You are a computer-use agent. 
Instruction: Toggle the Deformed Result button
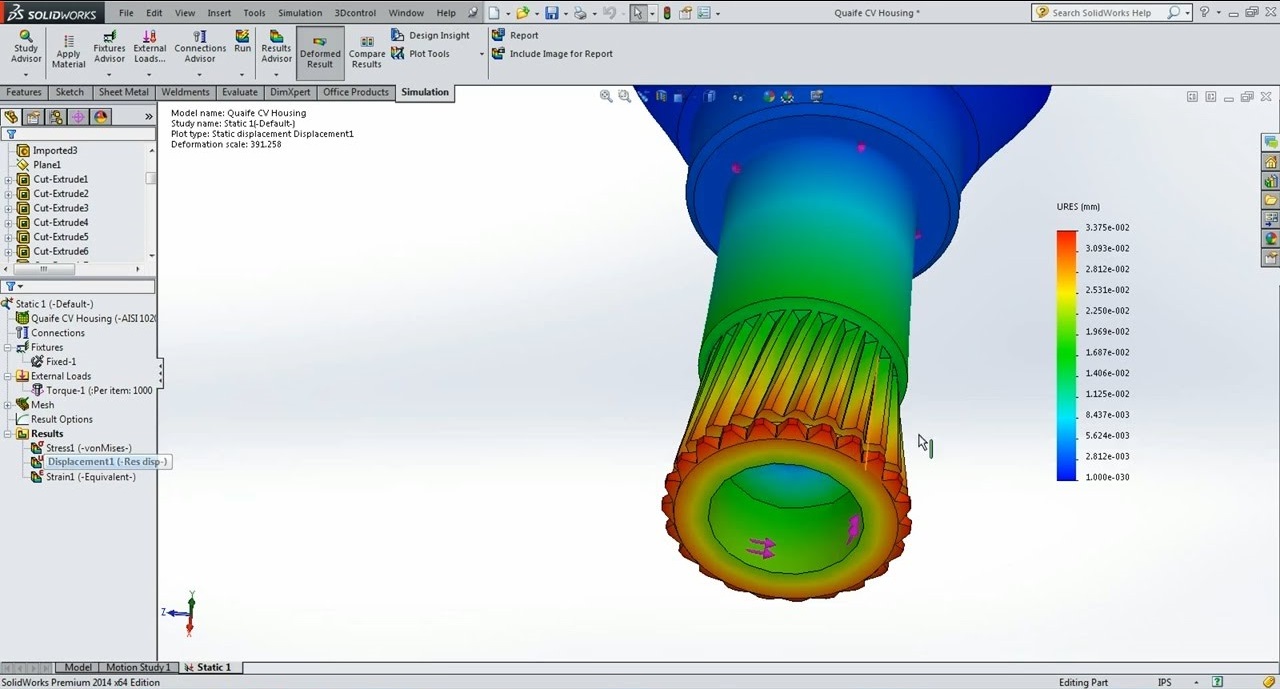coord(320,52)
